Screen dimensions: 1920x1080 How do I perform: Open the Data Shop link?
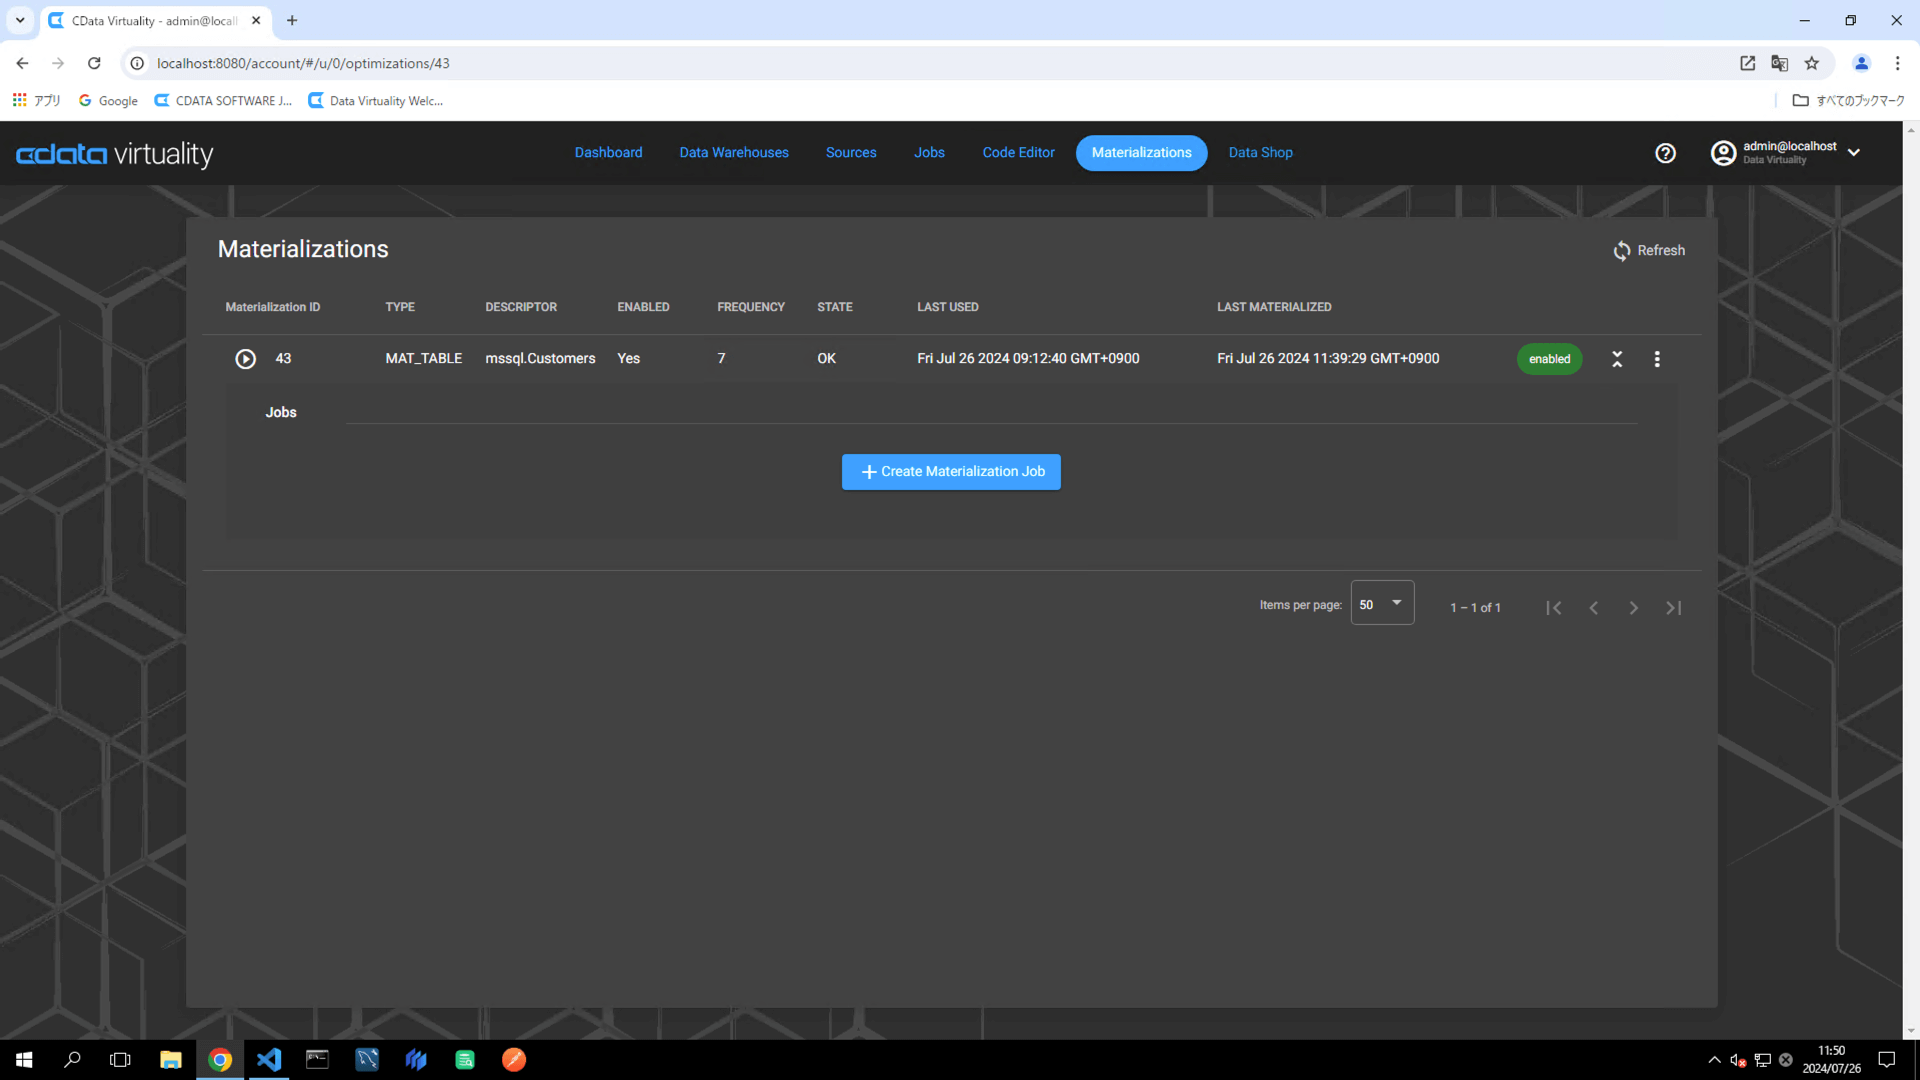tap(1260, 153)
